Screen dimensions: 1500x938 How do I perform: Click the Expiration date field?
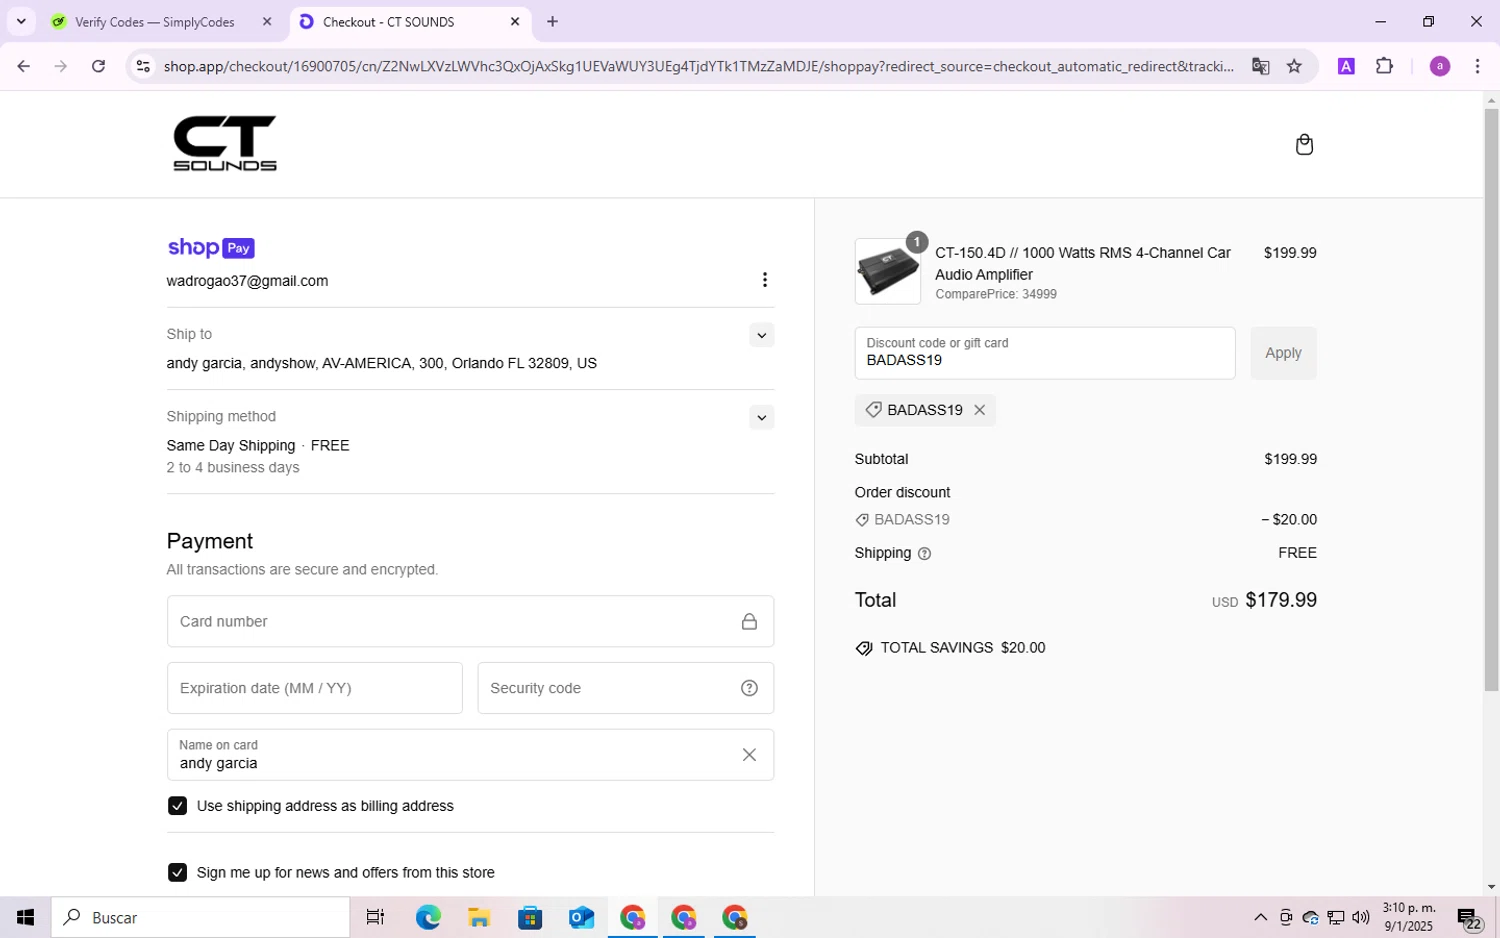314,688
